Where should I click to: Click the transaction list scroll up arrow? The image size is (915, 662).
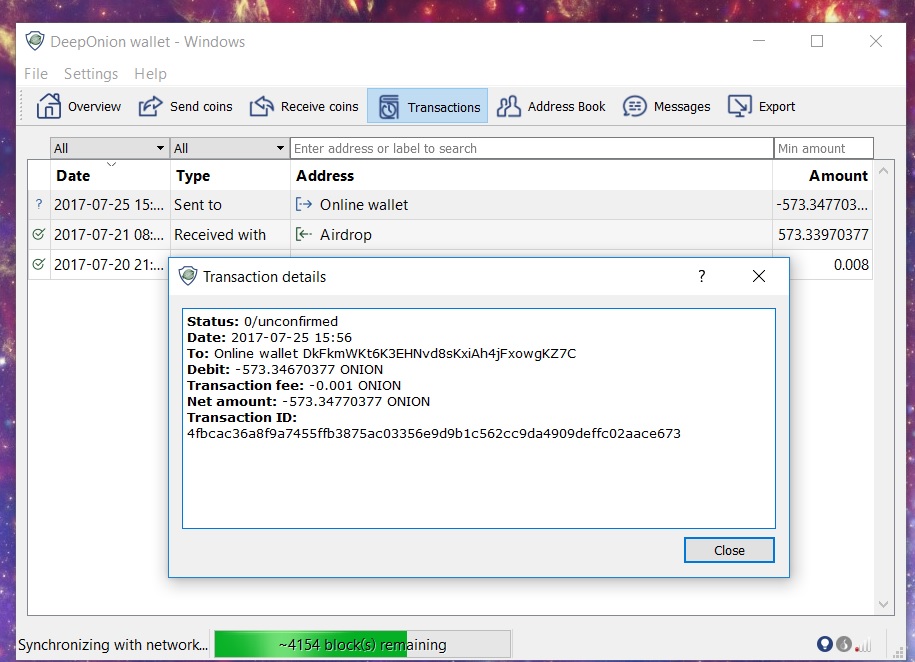point(883,171)
